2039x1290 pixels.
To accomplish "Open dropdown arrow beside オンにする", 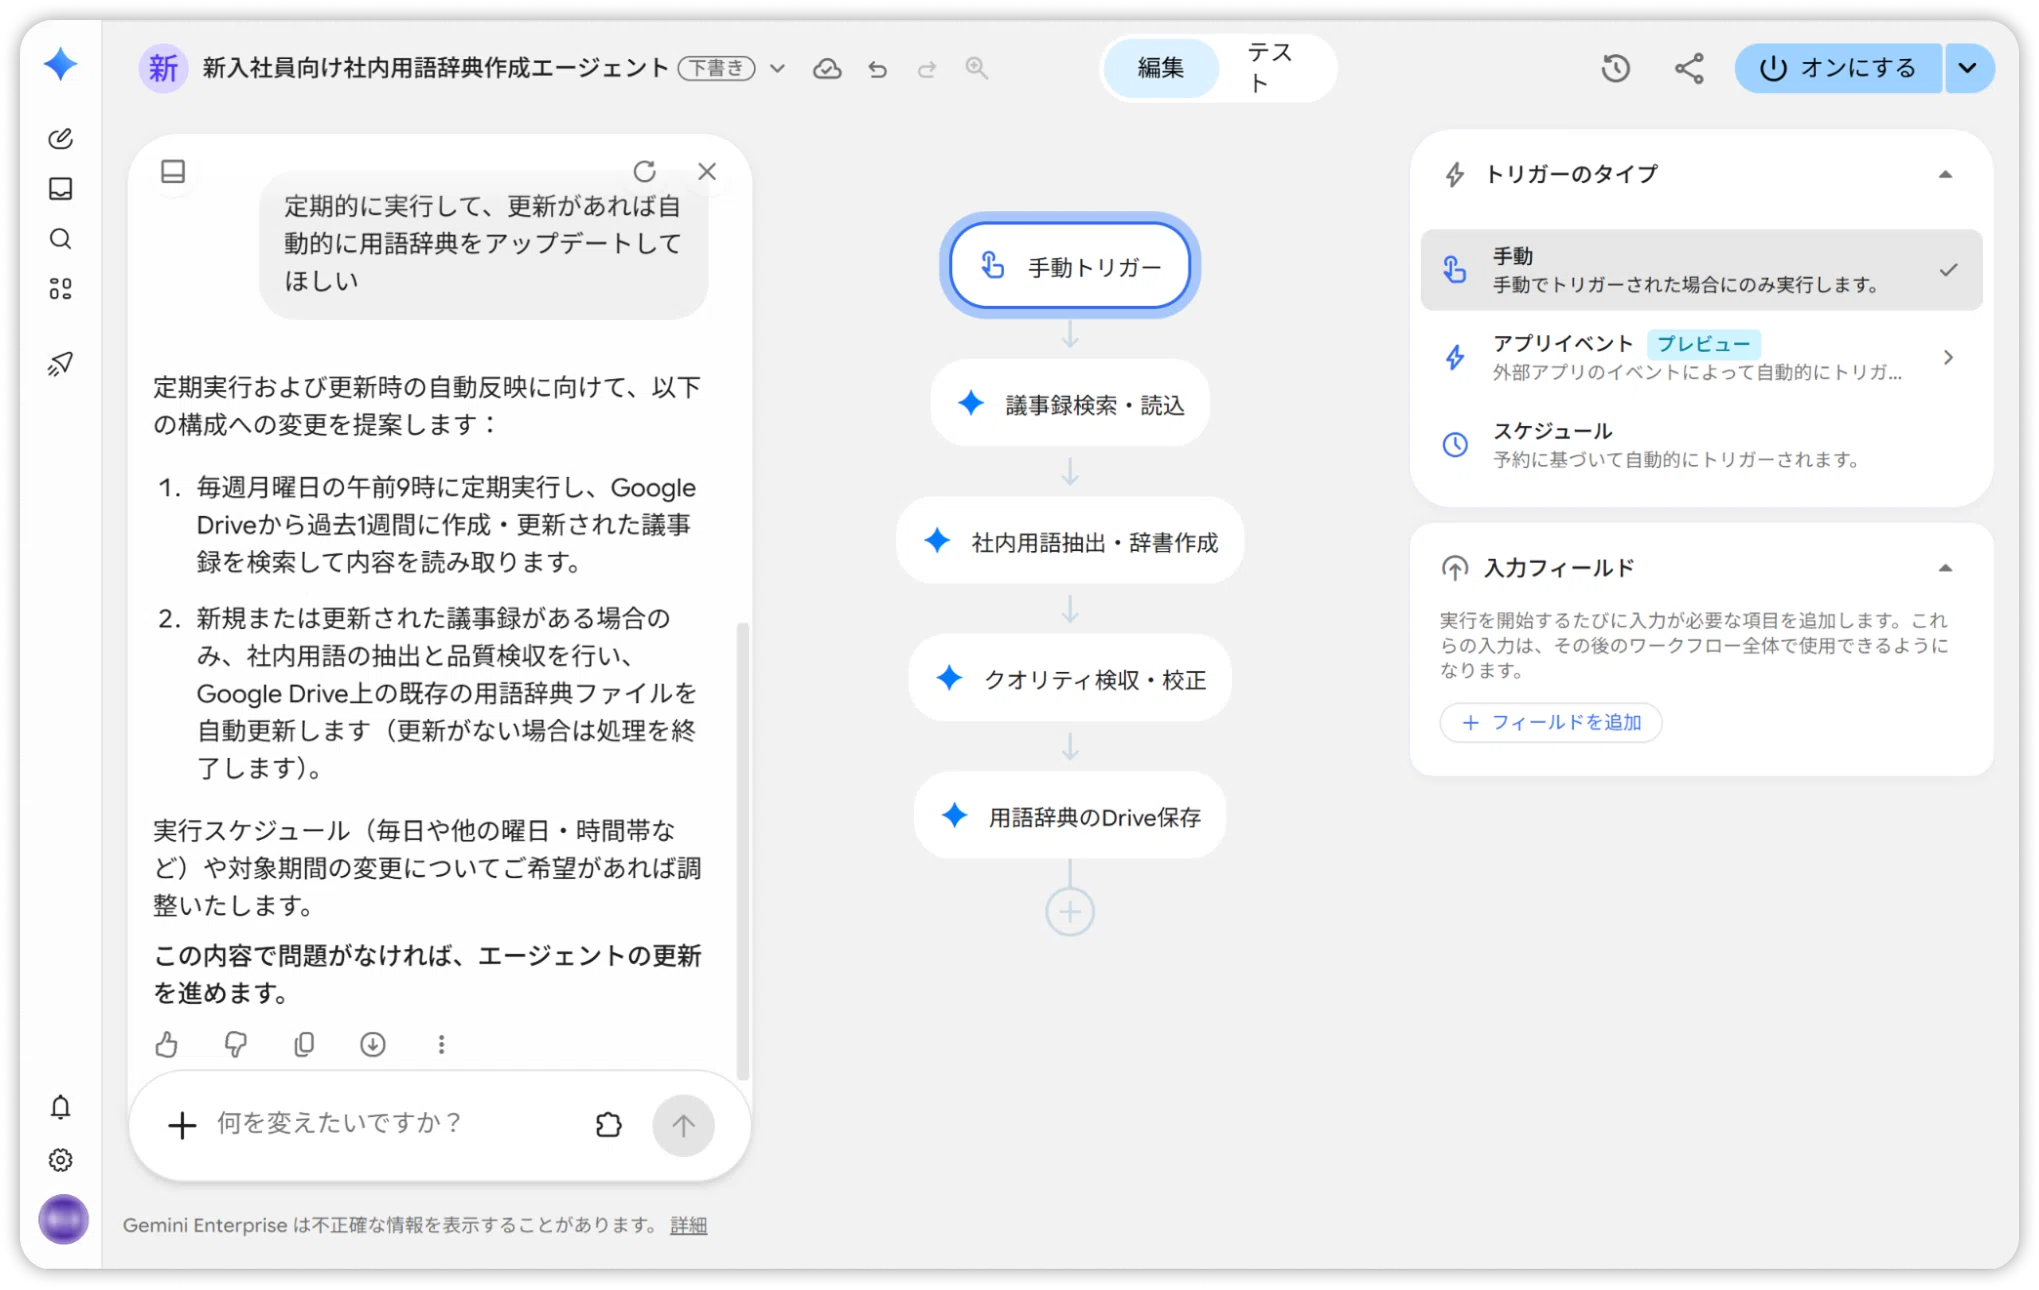I will [1968, 68].
